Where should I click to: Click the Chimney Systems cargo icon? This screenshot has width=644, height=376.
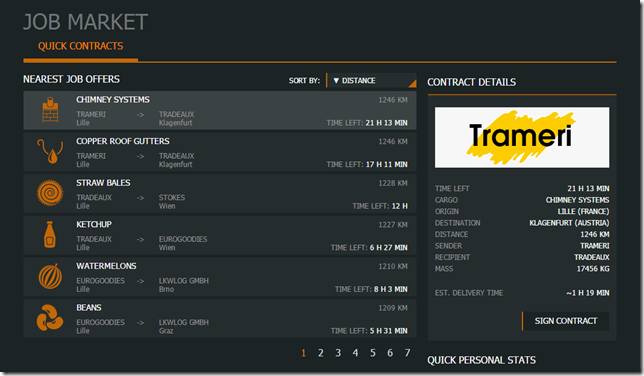50,110
